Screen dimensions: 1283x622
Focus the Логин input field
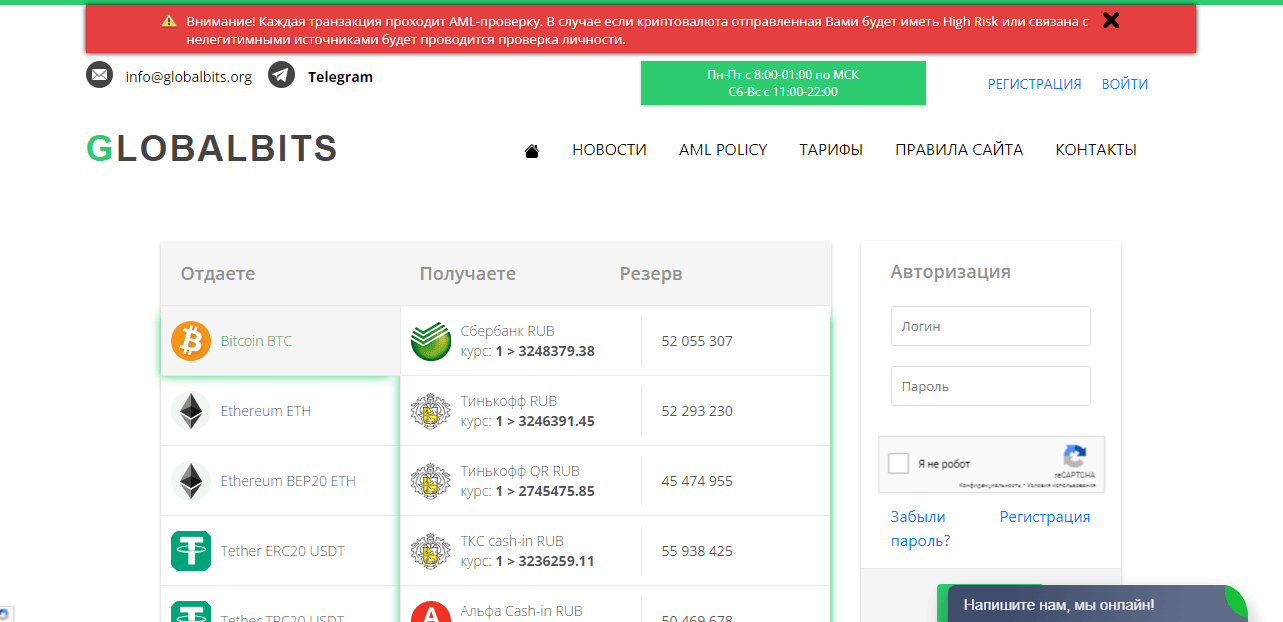[990, 326]
